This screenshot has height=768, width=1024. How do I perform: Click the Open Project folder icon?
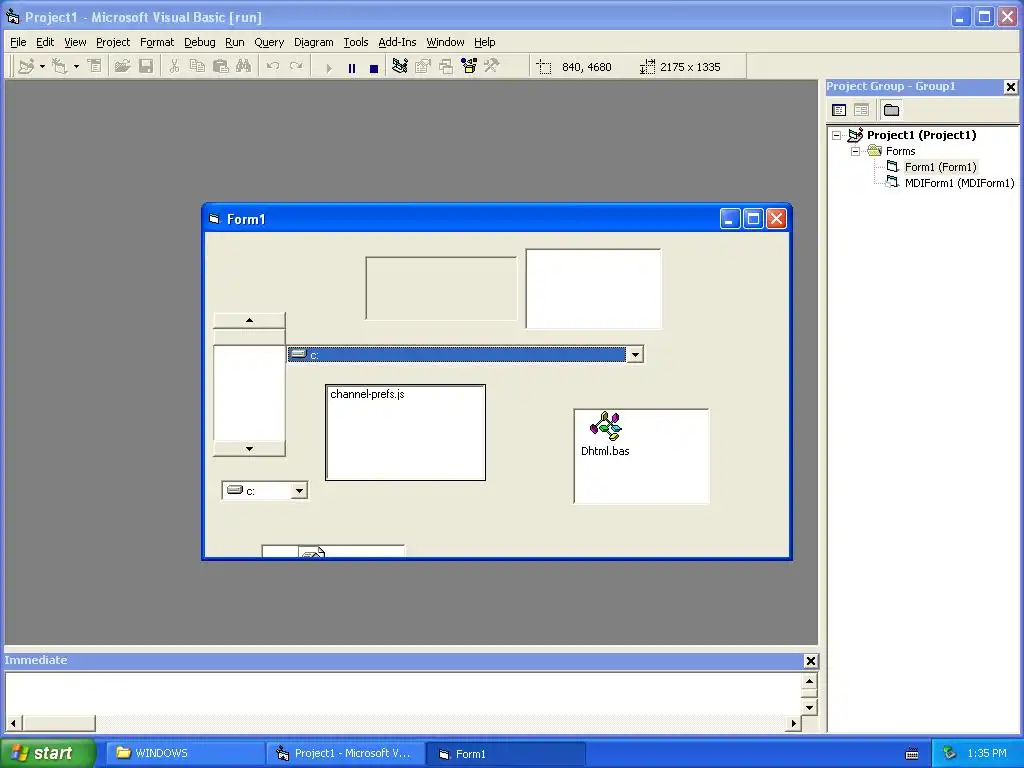[x=122, y=66]
